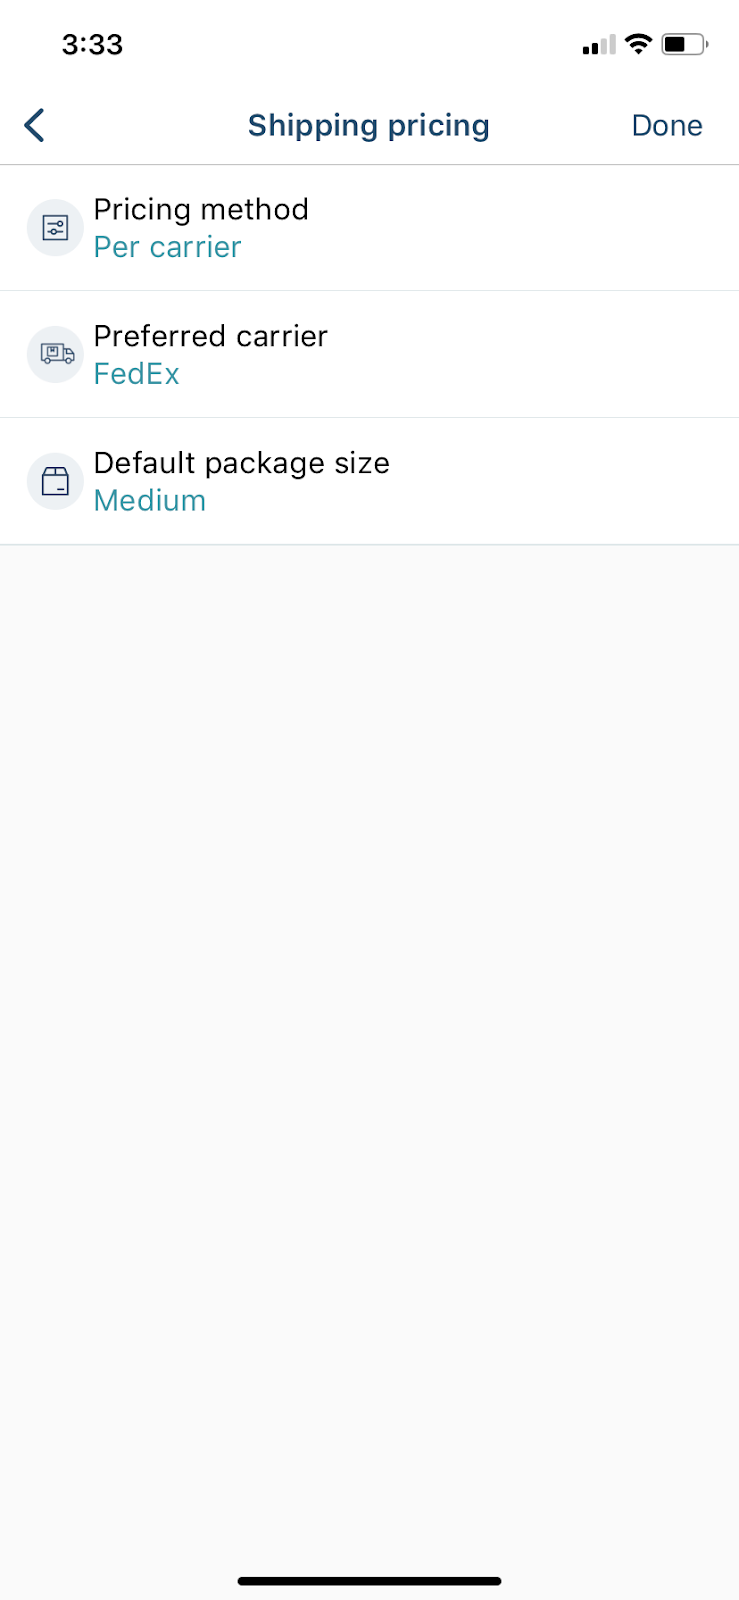Screen dimensions: 739x1600
Task: Tap the Preferred carrier truck icon
Action: 55,354
